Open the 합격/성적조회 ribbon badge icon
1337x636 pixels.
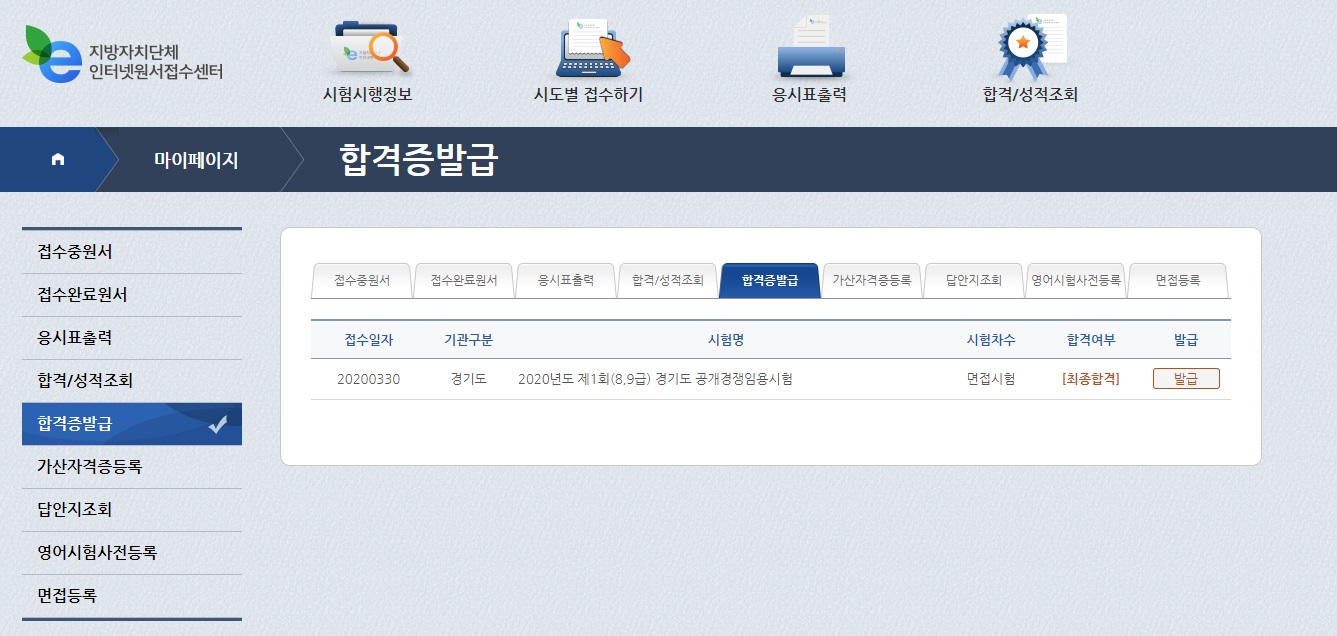pyautogui.click(x=1030, y=48)
